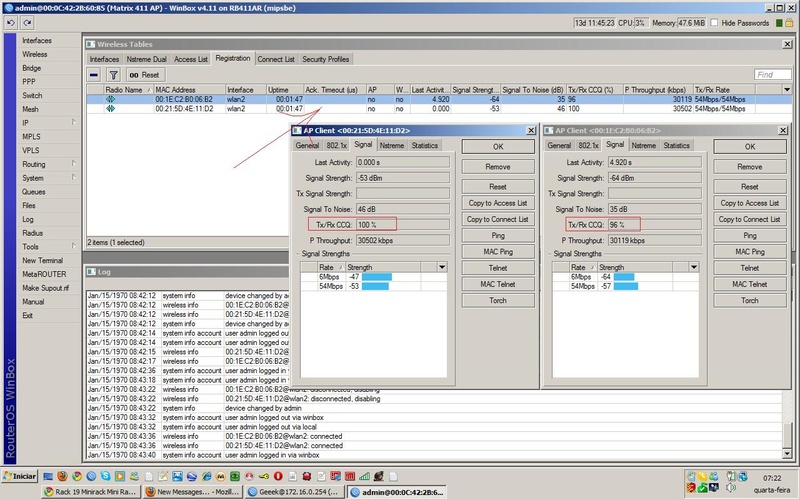
Task: Click Remove in AP Client 00:1E:C2:B0:06:B2
Action: coord(749,167)
